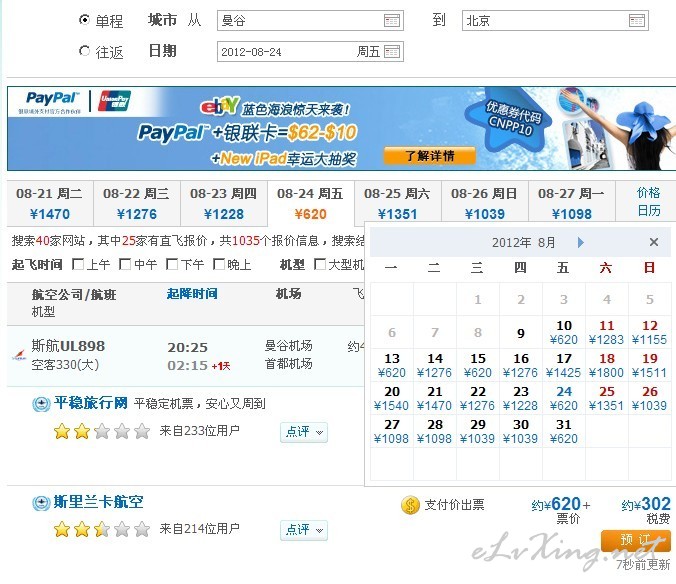The width and height of the screenshot is (676, 584).
Task: Select the 往返 round-trip radio button
Action: (84, 52)
